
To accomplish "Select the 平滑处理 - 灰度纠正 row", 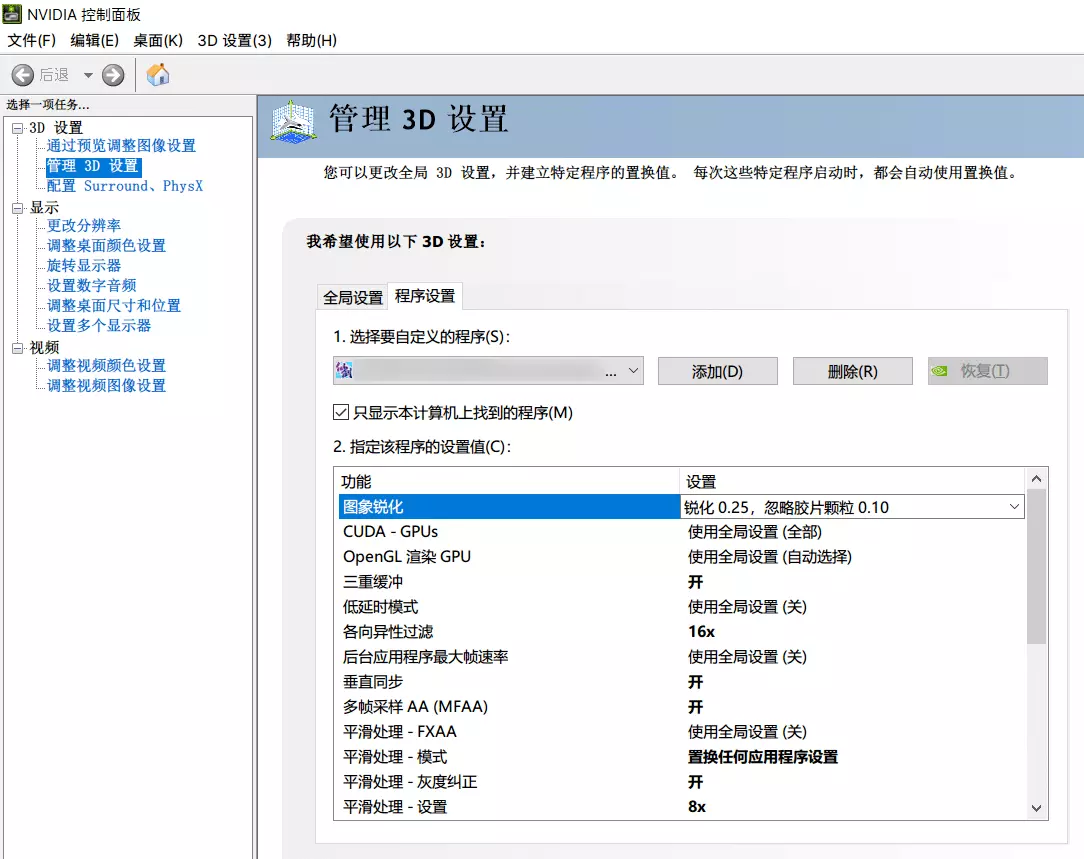I will click(x=681, y=782).
